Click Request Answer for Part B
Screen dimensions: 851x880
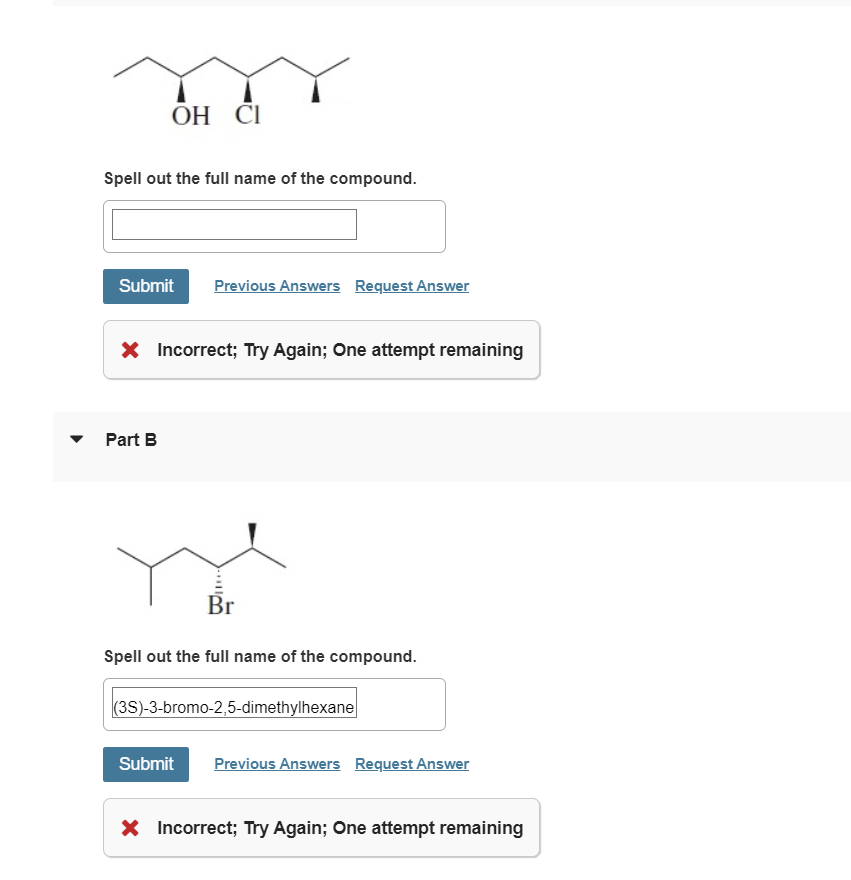pos(411,763)
